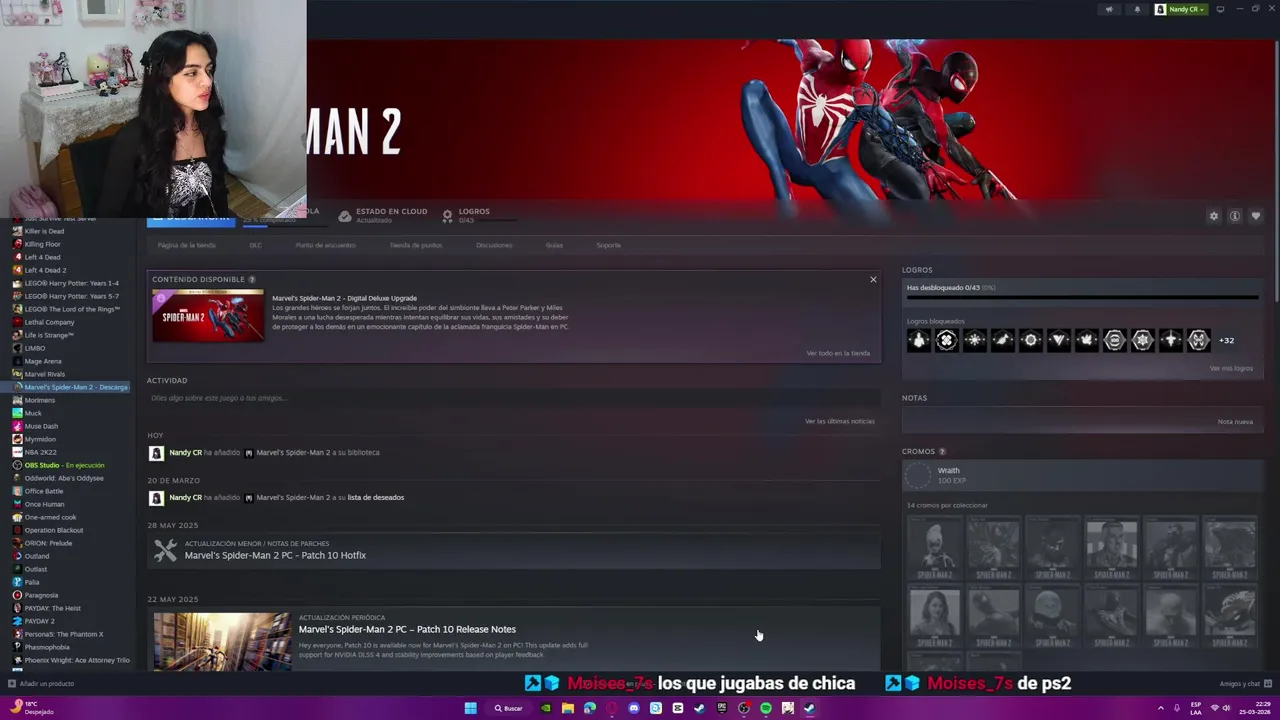This screenshot has width=1280, height=720.
Task: Click Añadir un producto
Action: [x=41, y=684]
